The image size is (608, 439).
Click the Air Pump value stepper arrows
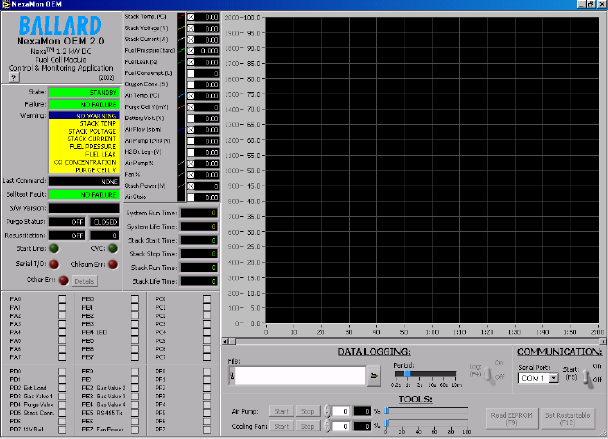[328, 411]
